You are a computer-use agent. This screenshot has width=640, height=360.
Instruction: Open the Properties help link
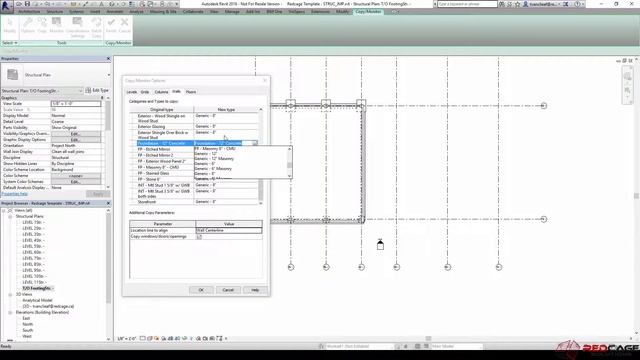click(x=14, y=194)
